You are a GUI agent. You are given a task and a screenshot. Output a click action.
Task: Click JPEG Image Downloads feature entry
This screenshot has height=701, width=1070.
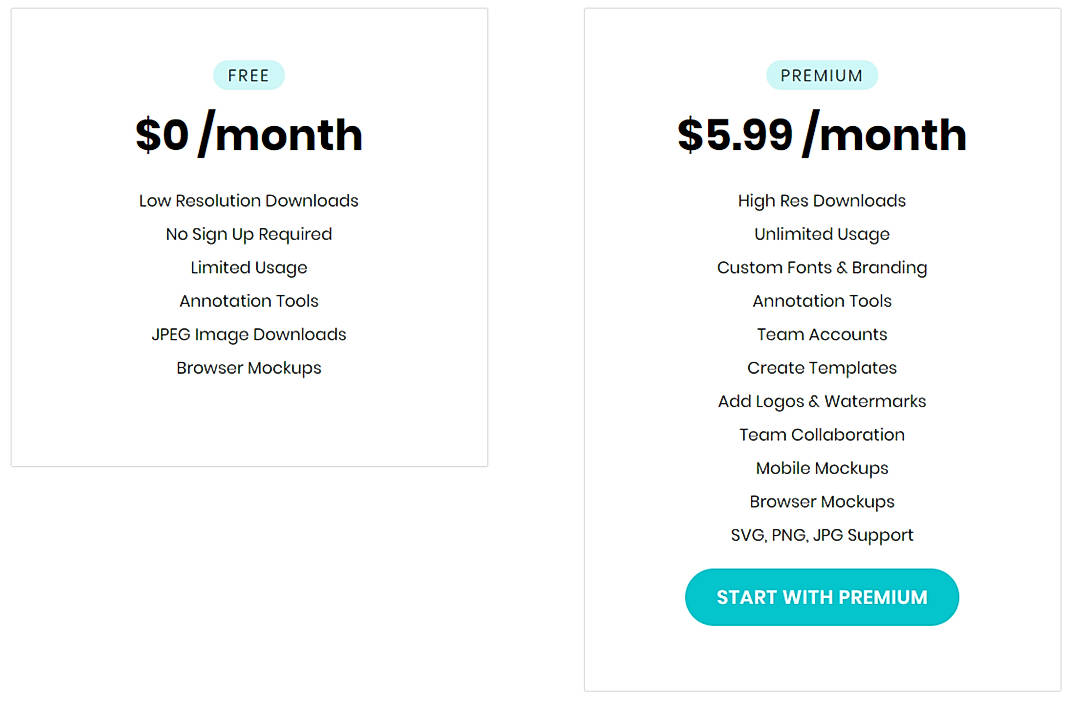pos(248,334)
